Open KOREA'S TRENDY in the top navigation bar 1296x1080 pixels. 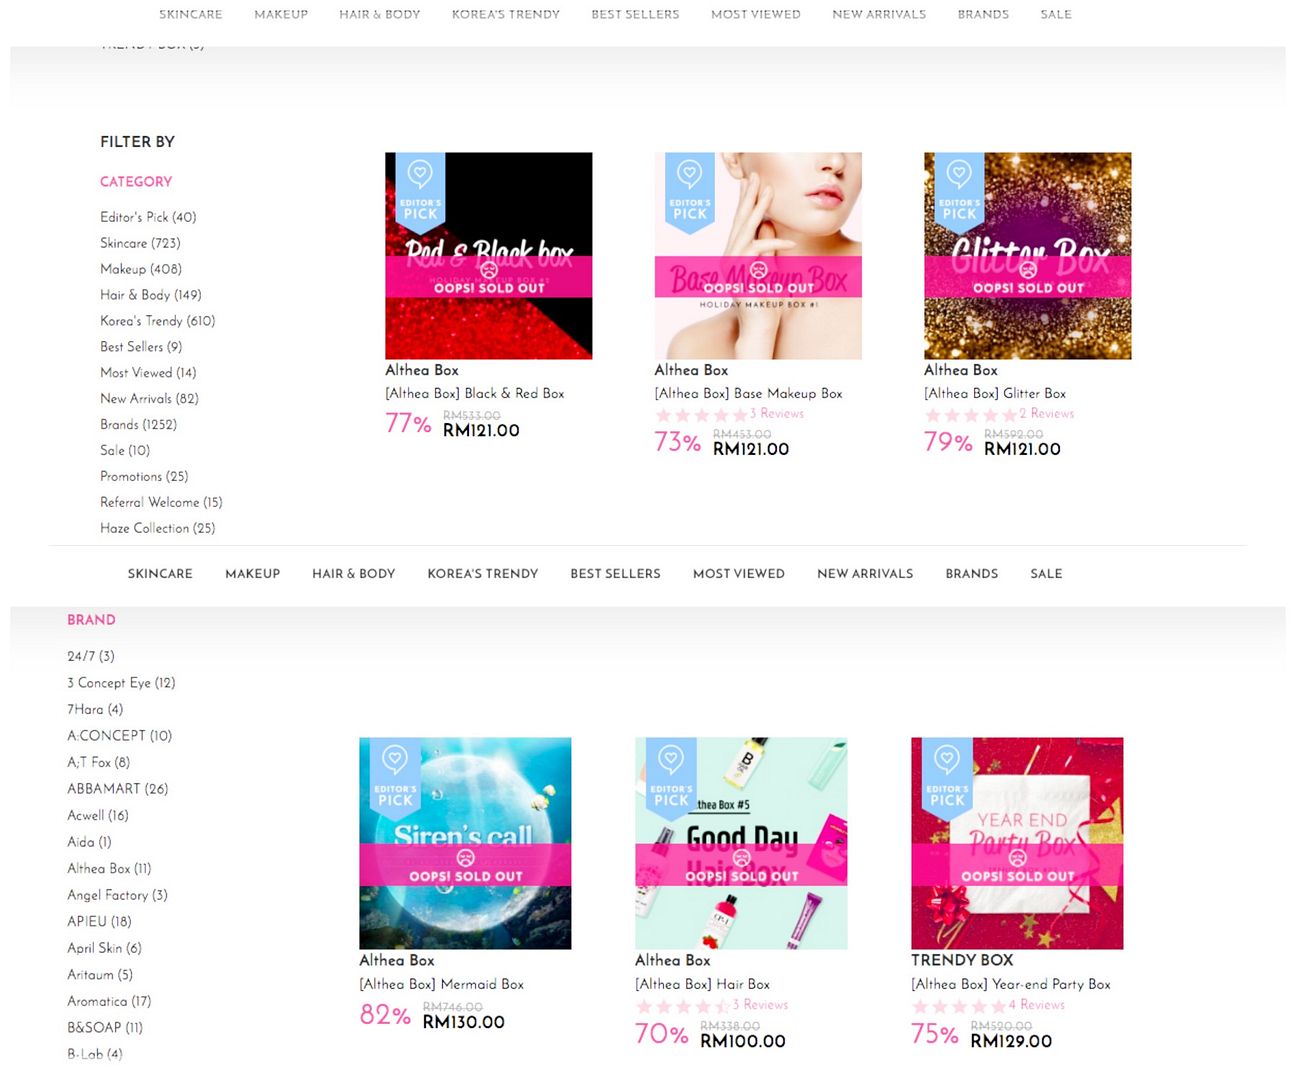point(506,14)
